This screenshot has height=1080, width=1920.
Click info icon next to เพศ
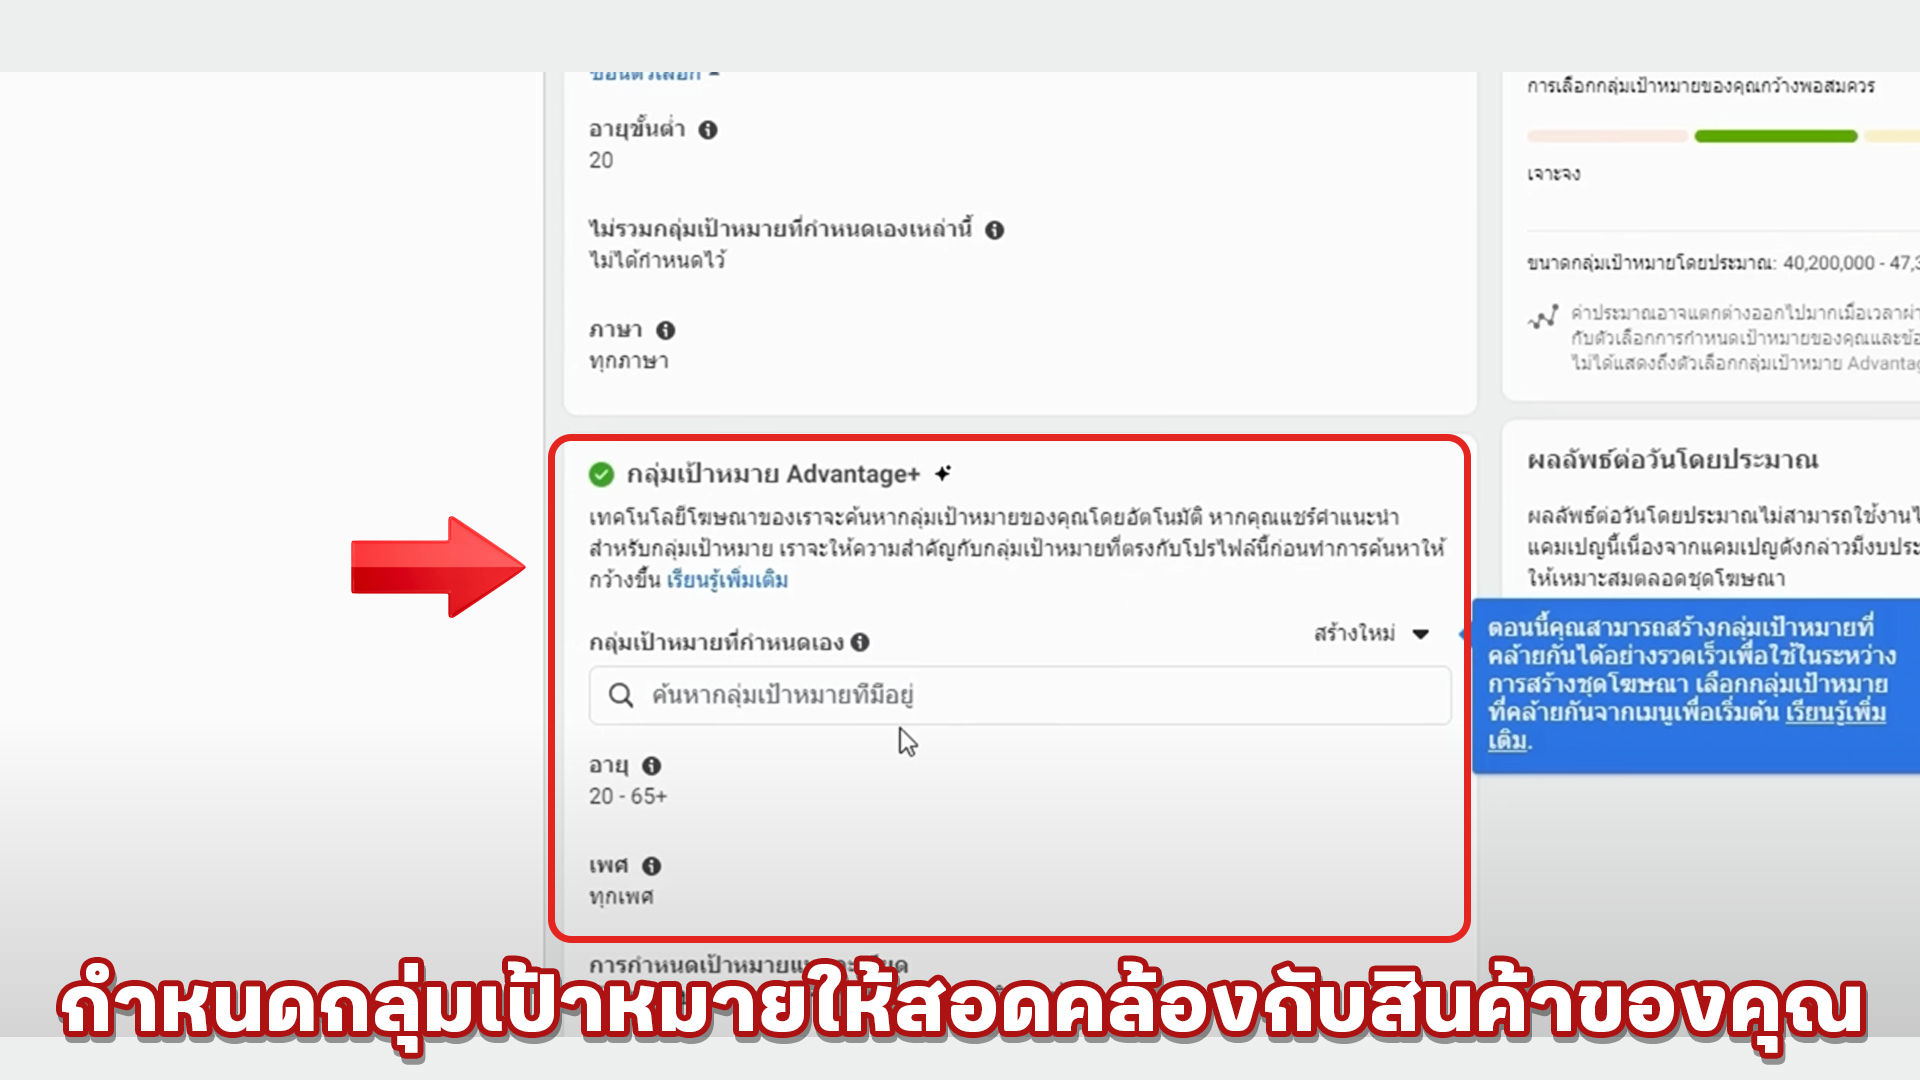point(652,866)
